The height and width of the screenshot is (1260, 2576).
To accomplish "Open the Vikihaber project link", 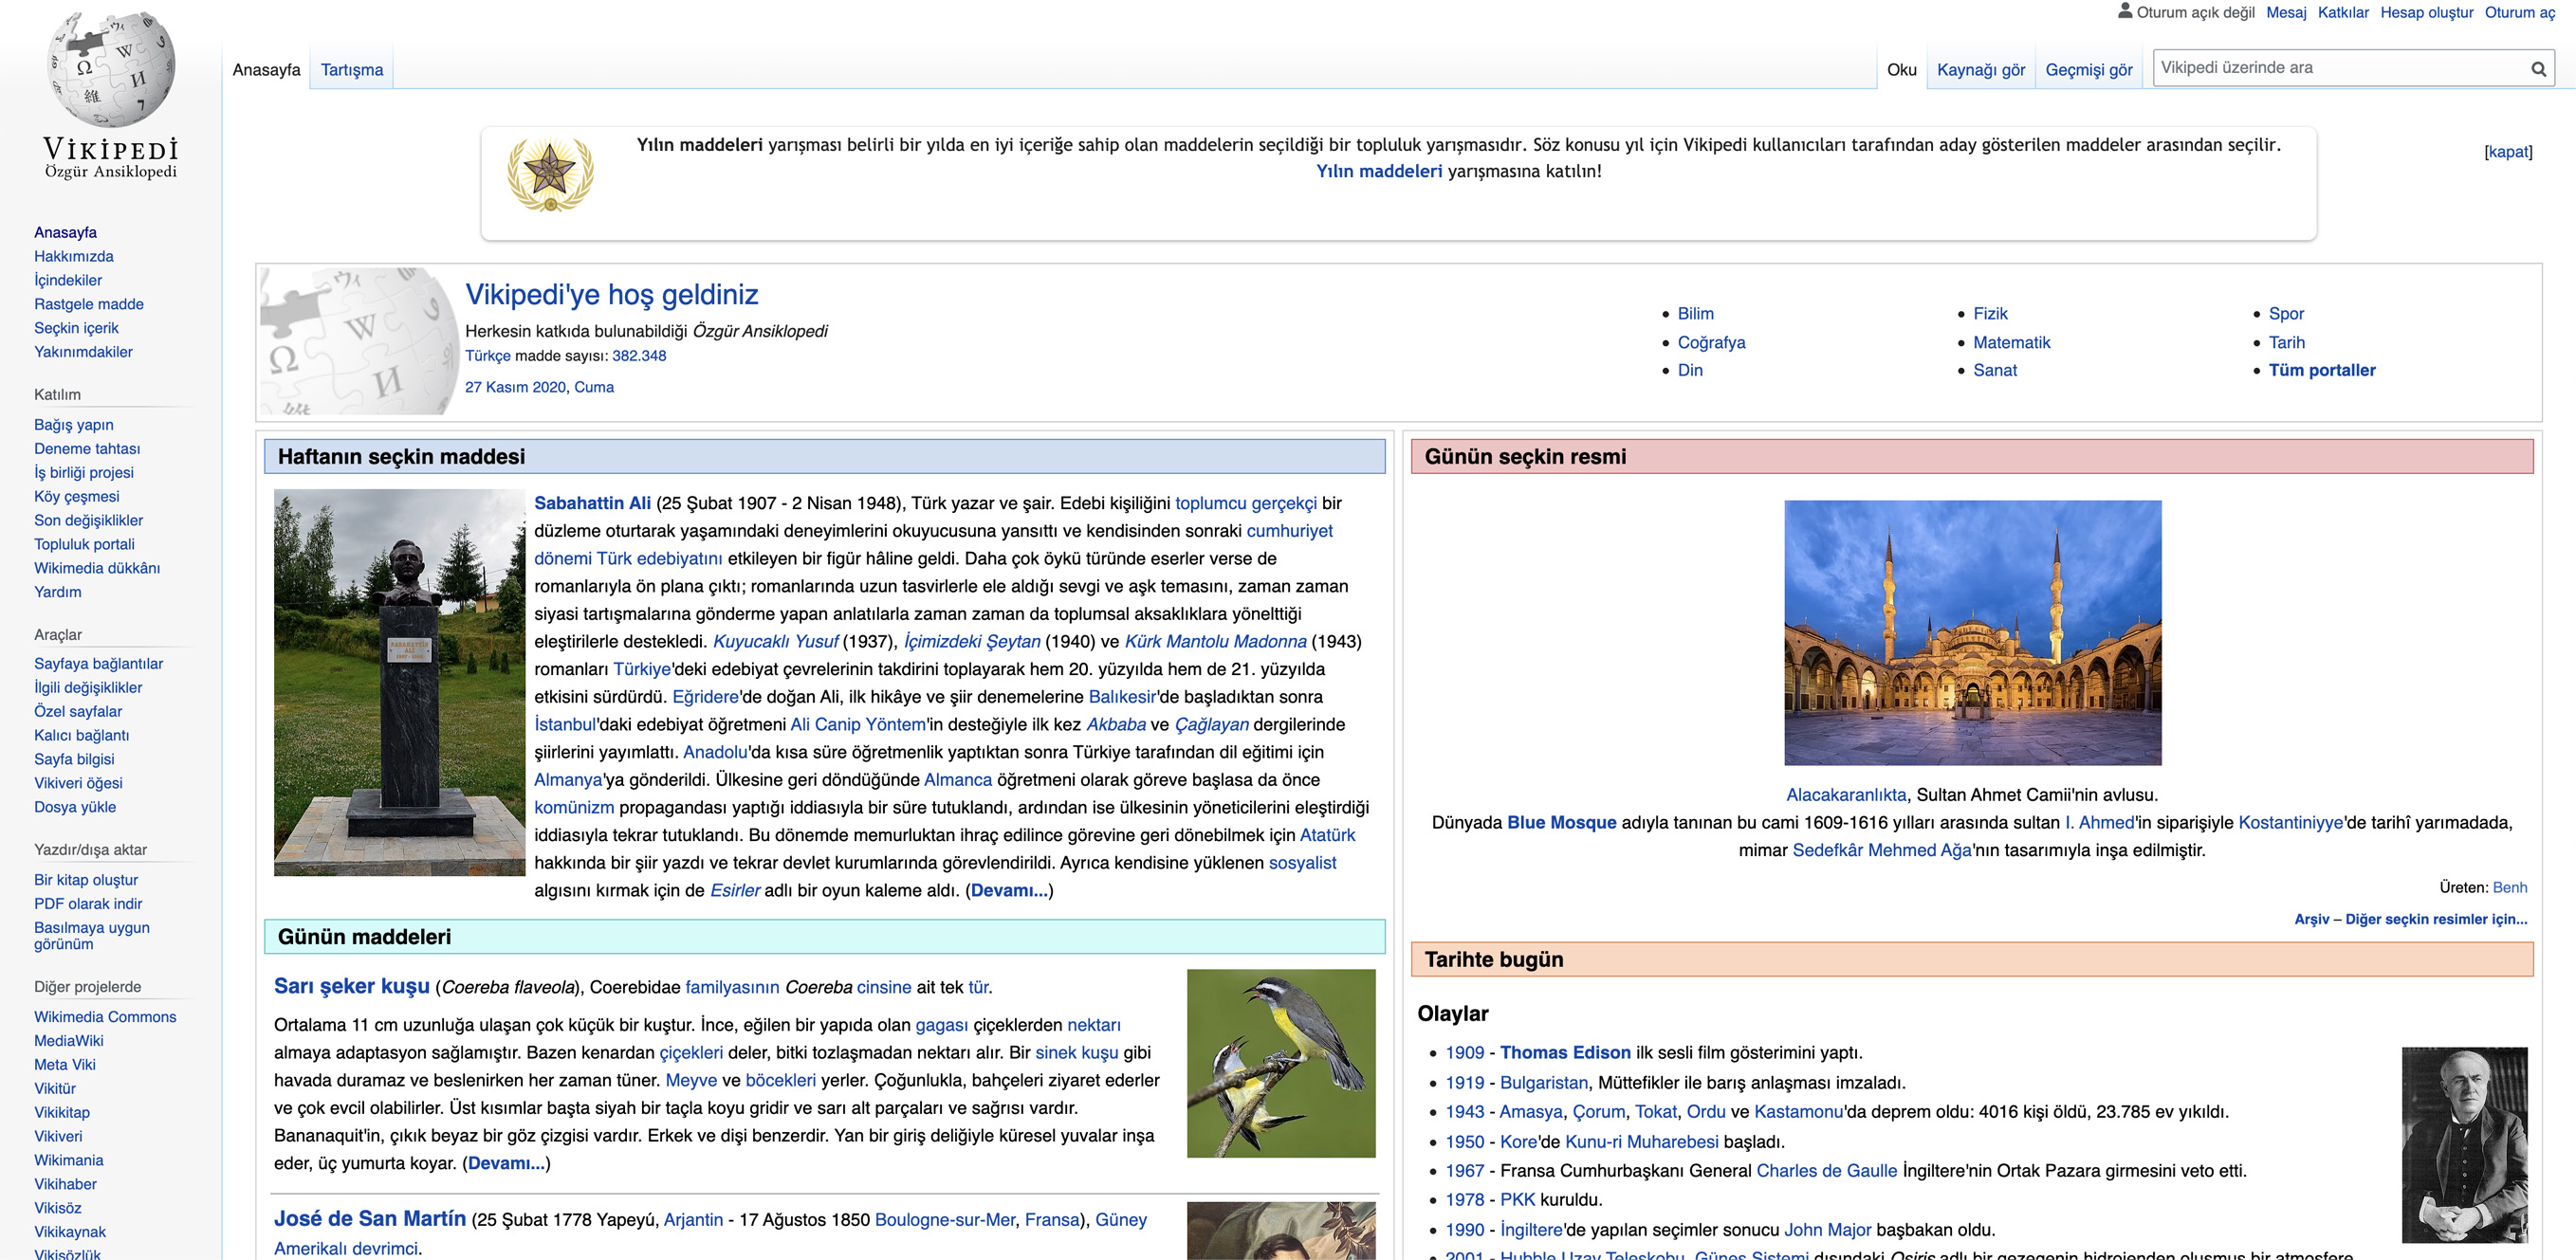I will click(x=65, y=1184).
